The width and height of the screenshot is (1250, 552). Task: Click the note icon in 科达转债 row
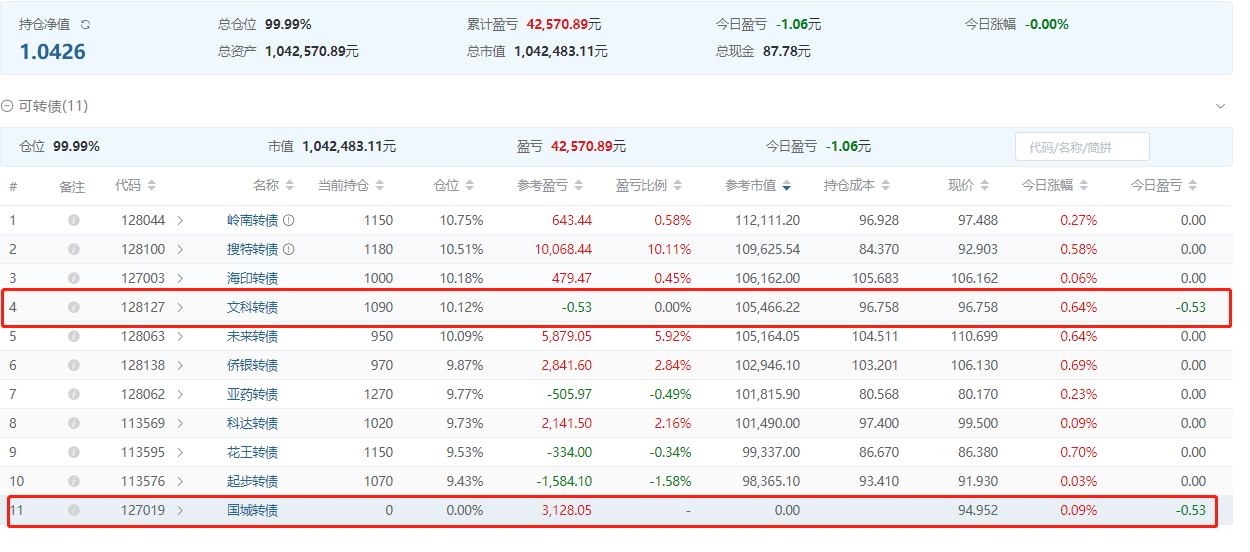(73, 423)
